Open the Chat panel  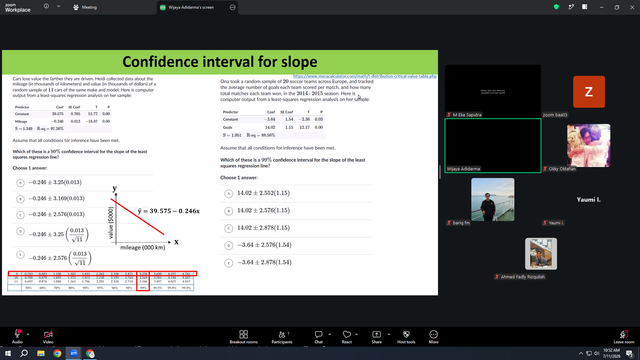coord(318,337)
